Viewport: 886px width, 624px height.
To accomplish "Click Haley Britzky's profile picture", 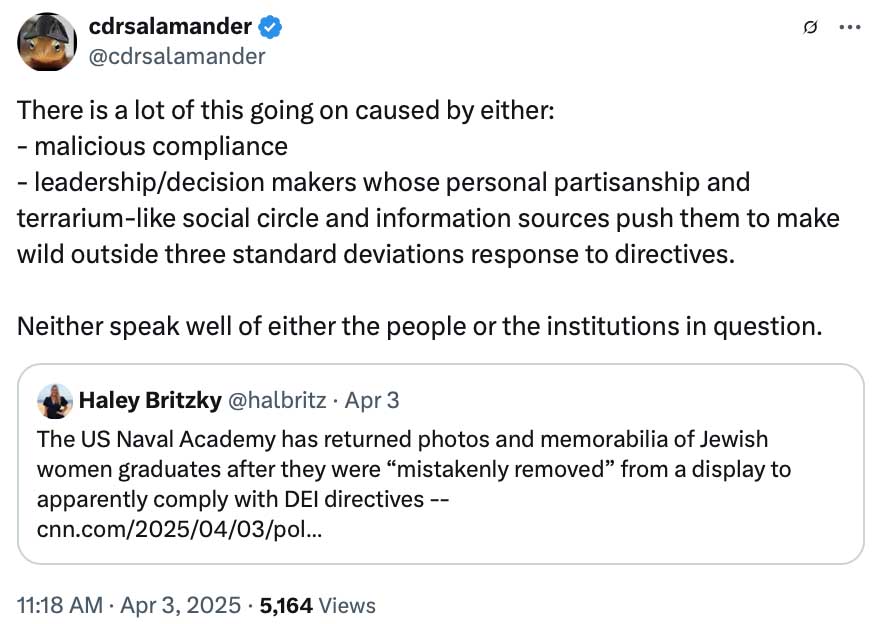I will coord(54,400).
